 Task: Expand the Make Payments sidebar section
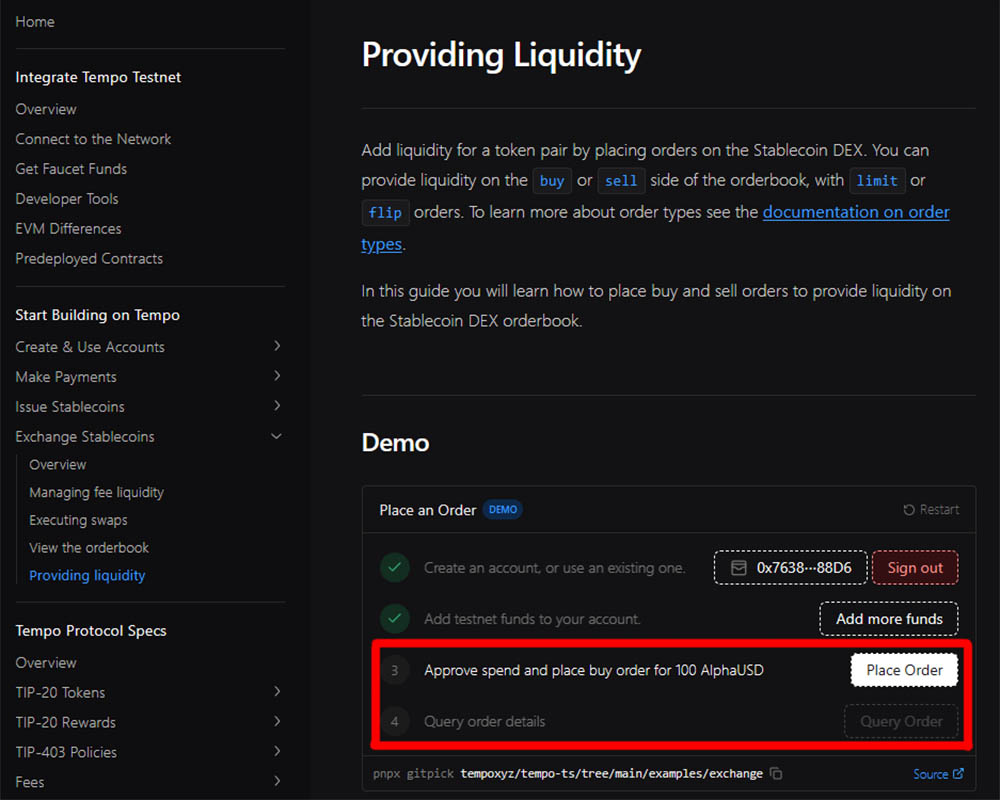point(277,376)
